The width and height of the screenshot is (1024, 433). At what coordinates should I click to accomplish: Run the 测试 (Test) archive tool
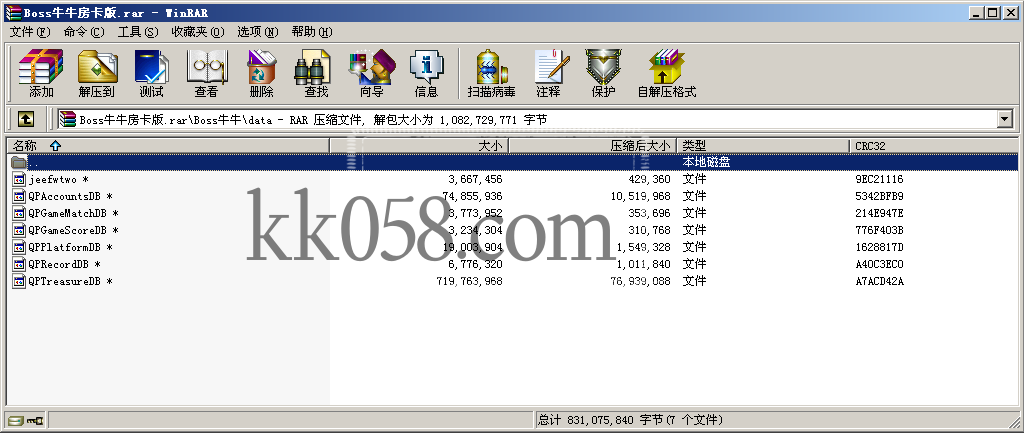point(152,67)
